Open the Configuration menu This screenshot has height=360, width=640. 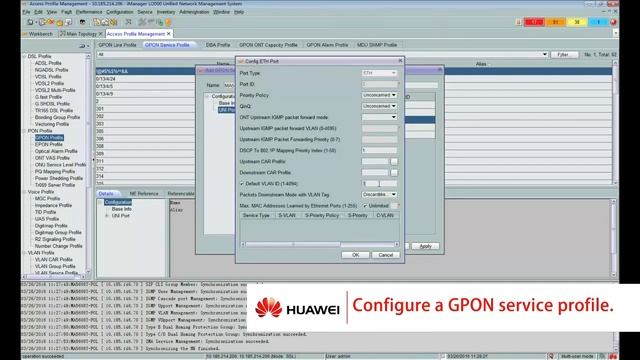tap(120, 12)
